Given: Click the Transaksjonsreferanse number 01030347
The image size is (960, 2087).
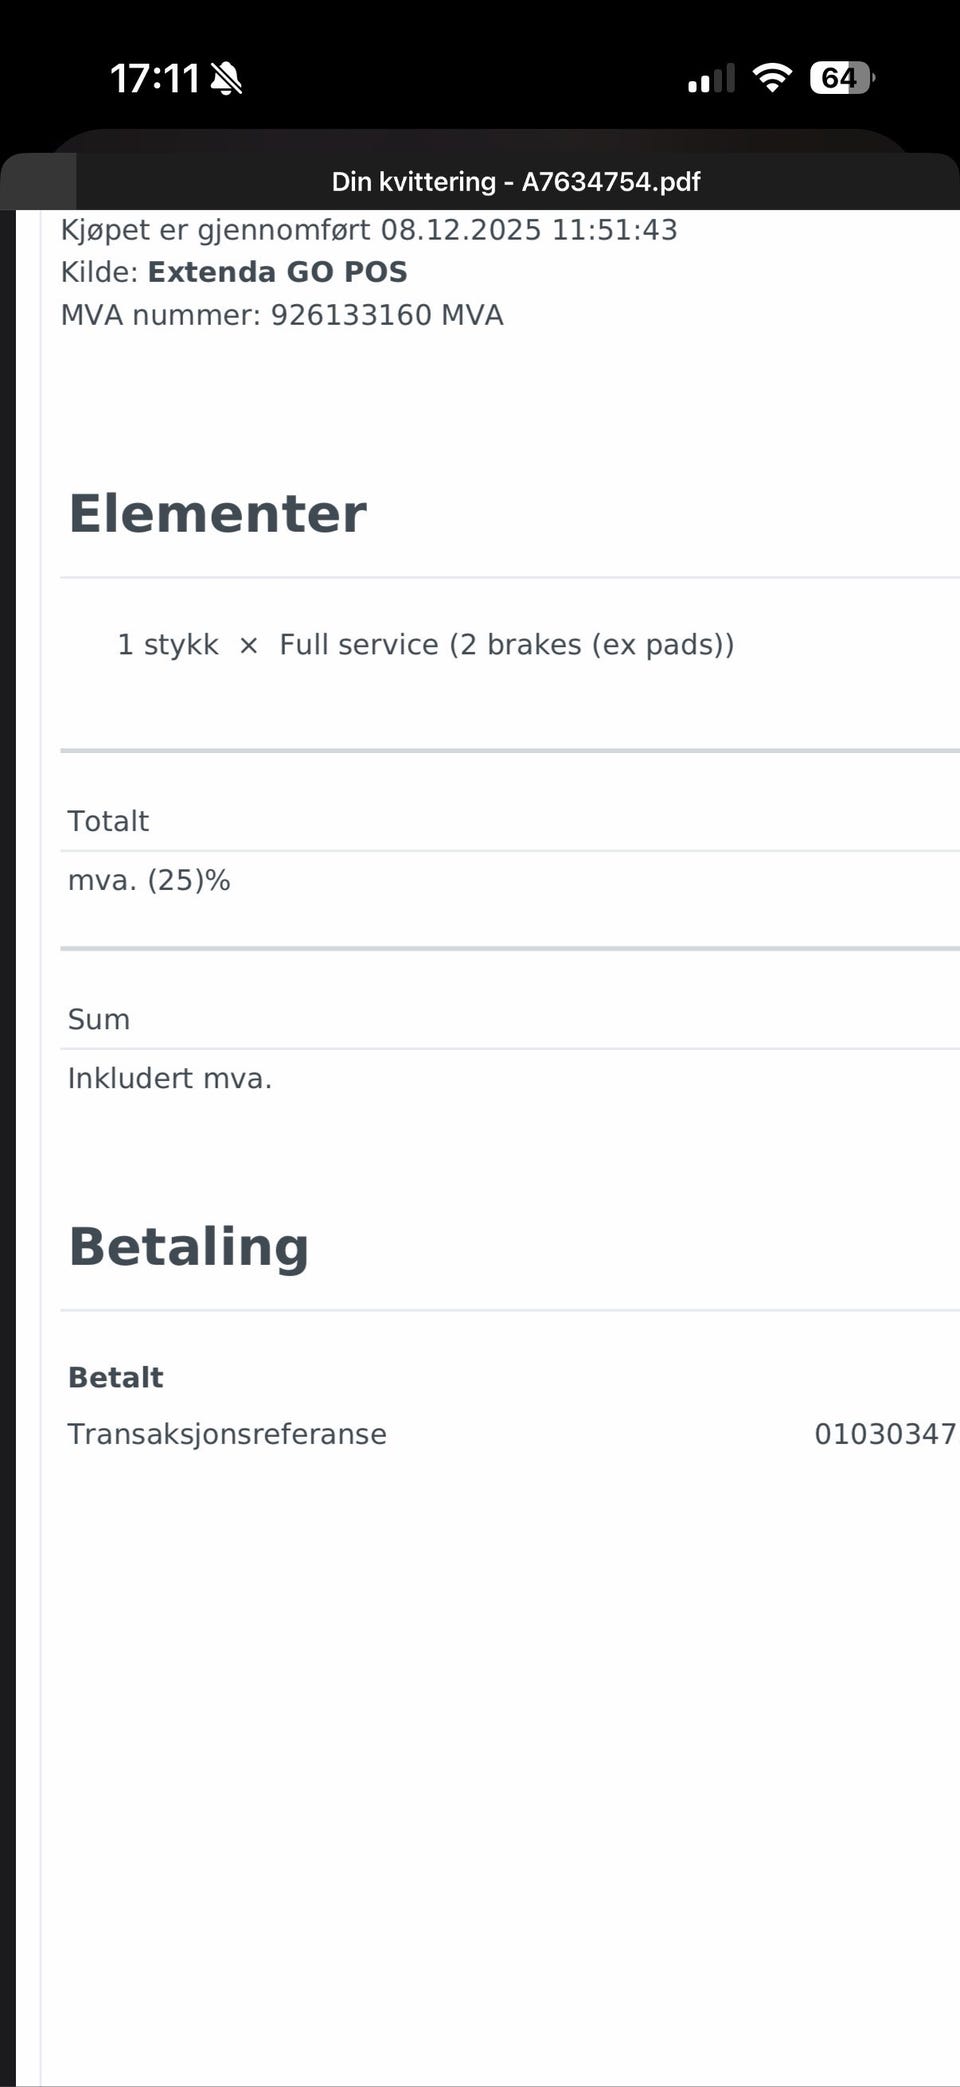Looking at the screenshot, I should tap(884, 1434).
